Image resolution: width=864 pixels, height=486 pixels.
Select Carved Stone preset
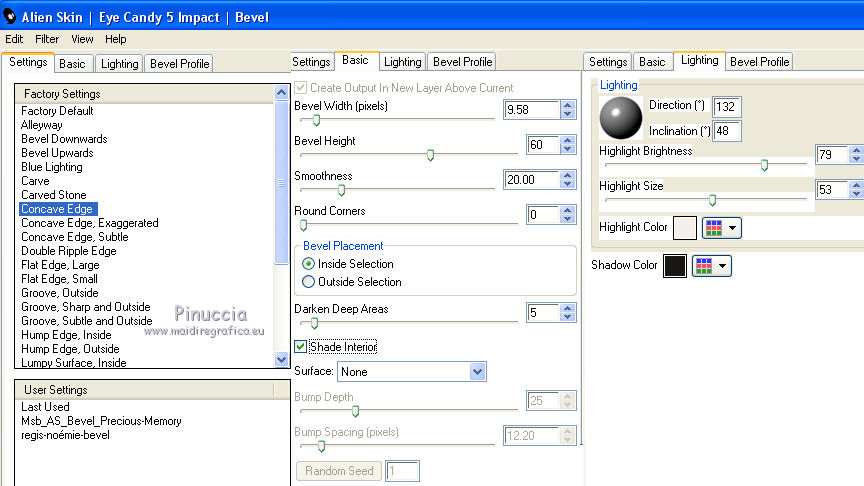pos(53,195)
